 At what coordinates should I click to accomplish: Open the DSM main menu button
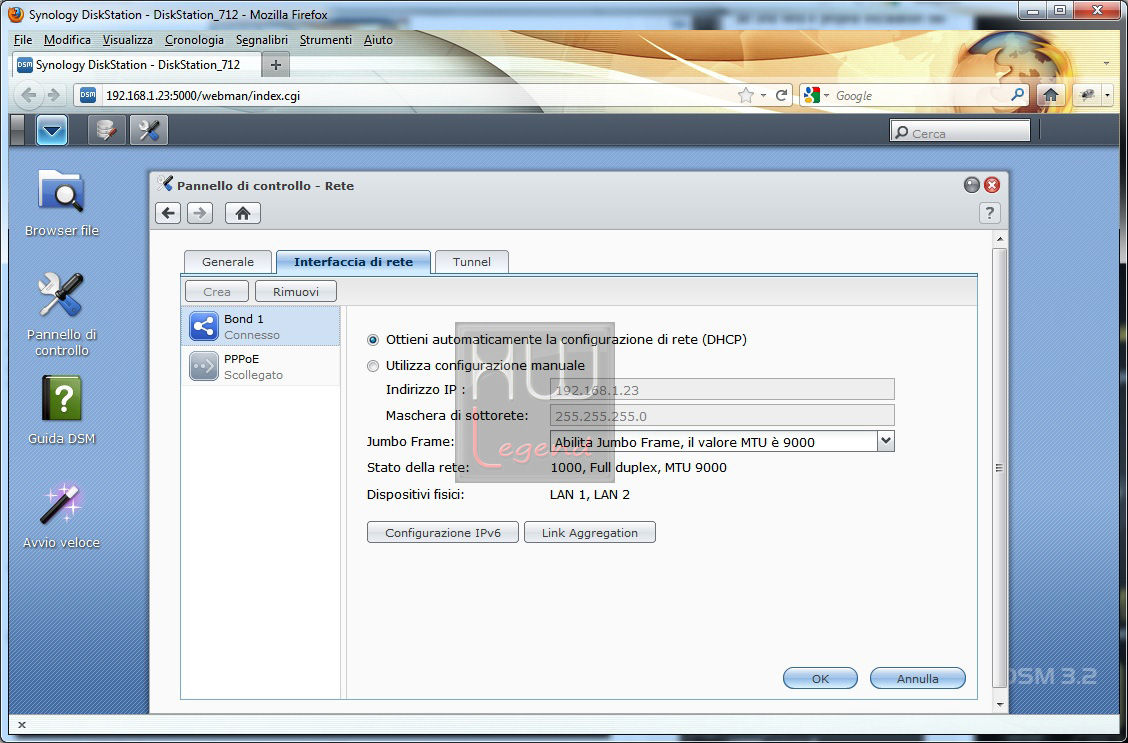point(52,130)
